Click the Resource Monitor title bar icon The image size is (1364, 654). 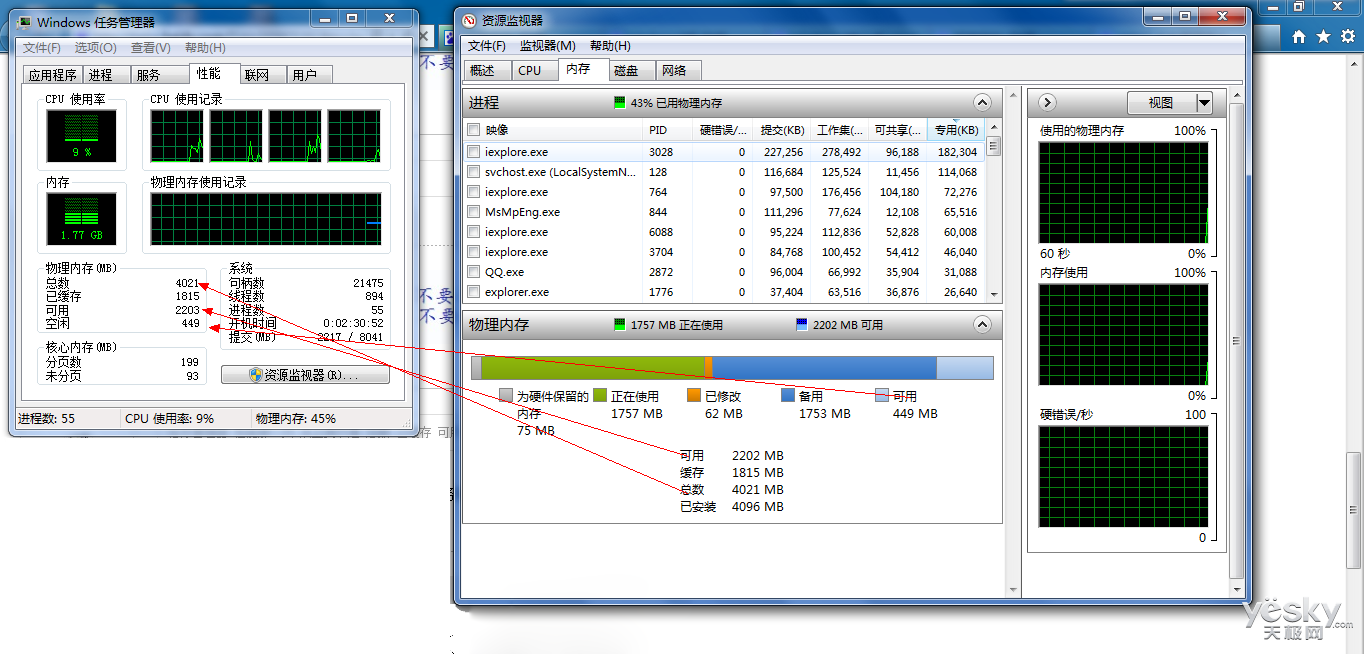[x=469, y=20]
